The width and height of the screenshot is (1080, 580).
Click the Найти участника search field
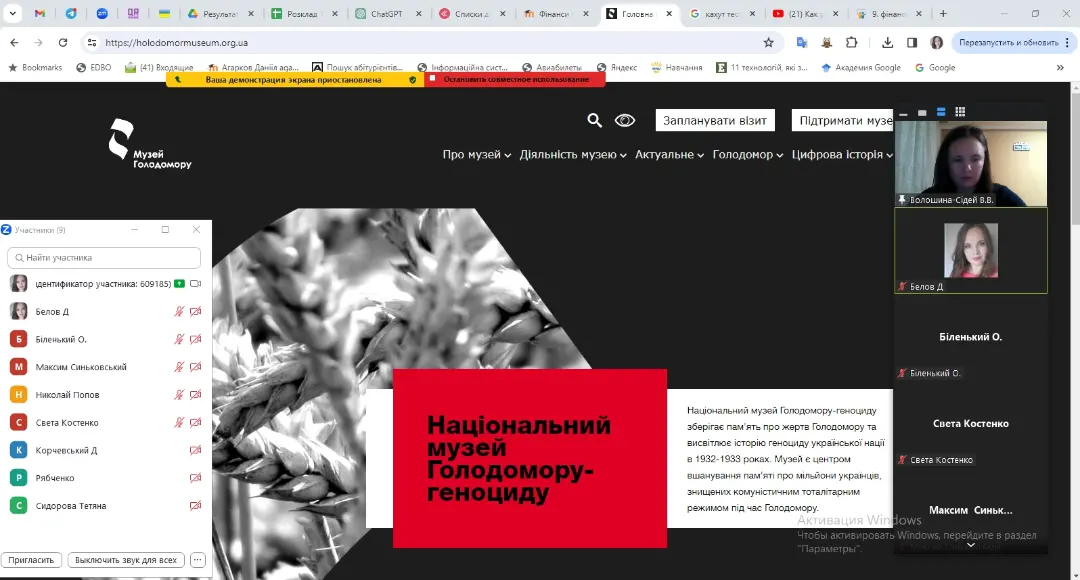pos(104,258)
